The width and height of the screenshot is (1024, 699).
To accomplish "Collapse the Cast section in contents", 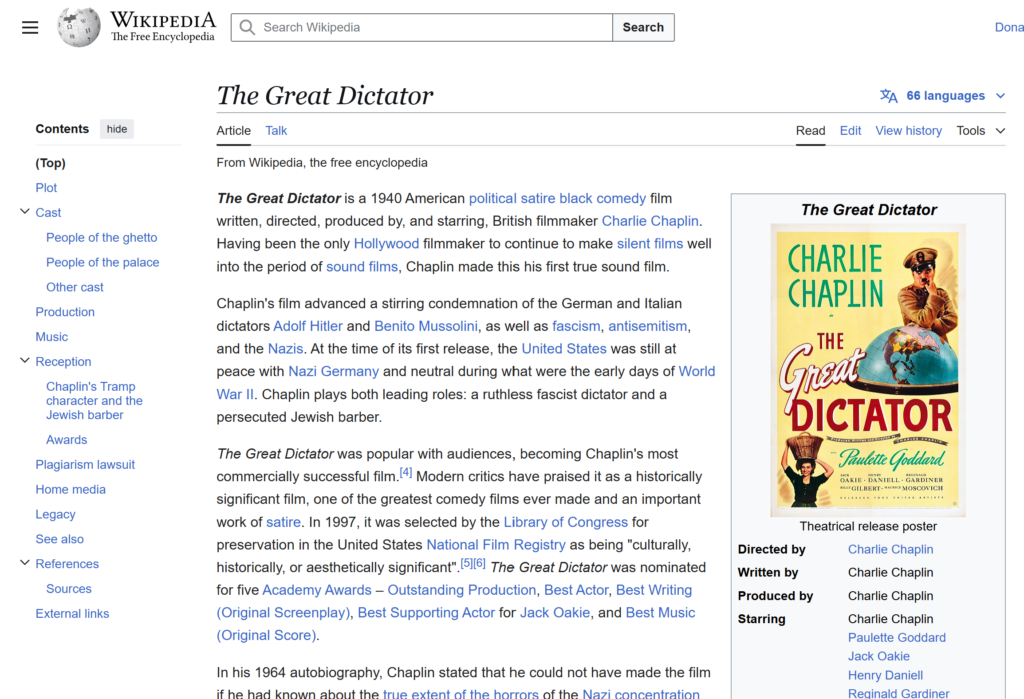I will pyautogui.click(x=25, y=212).
